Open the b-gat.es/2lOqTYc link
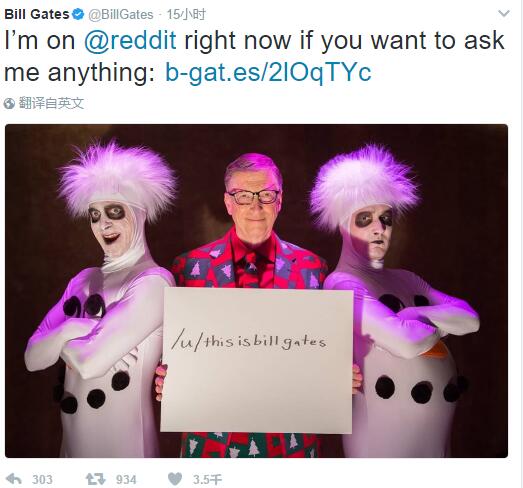The image size is (523, 488). point(268,72)
